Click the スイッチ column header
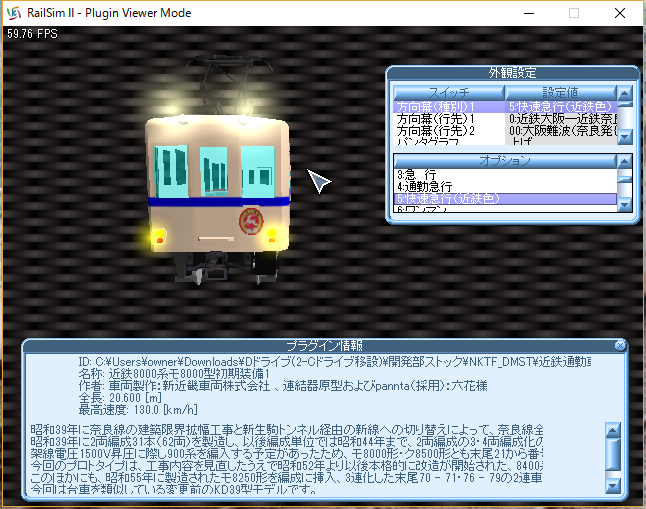Image resolution: width=646 pixels, height=509 pixels. tap(449, 92)
